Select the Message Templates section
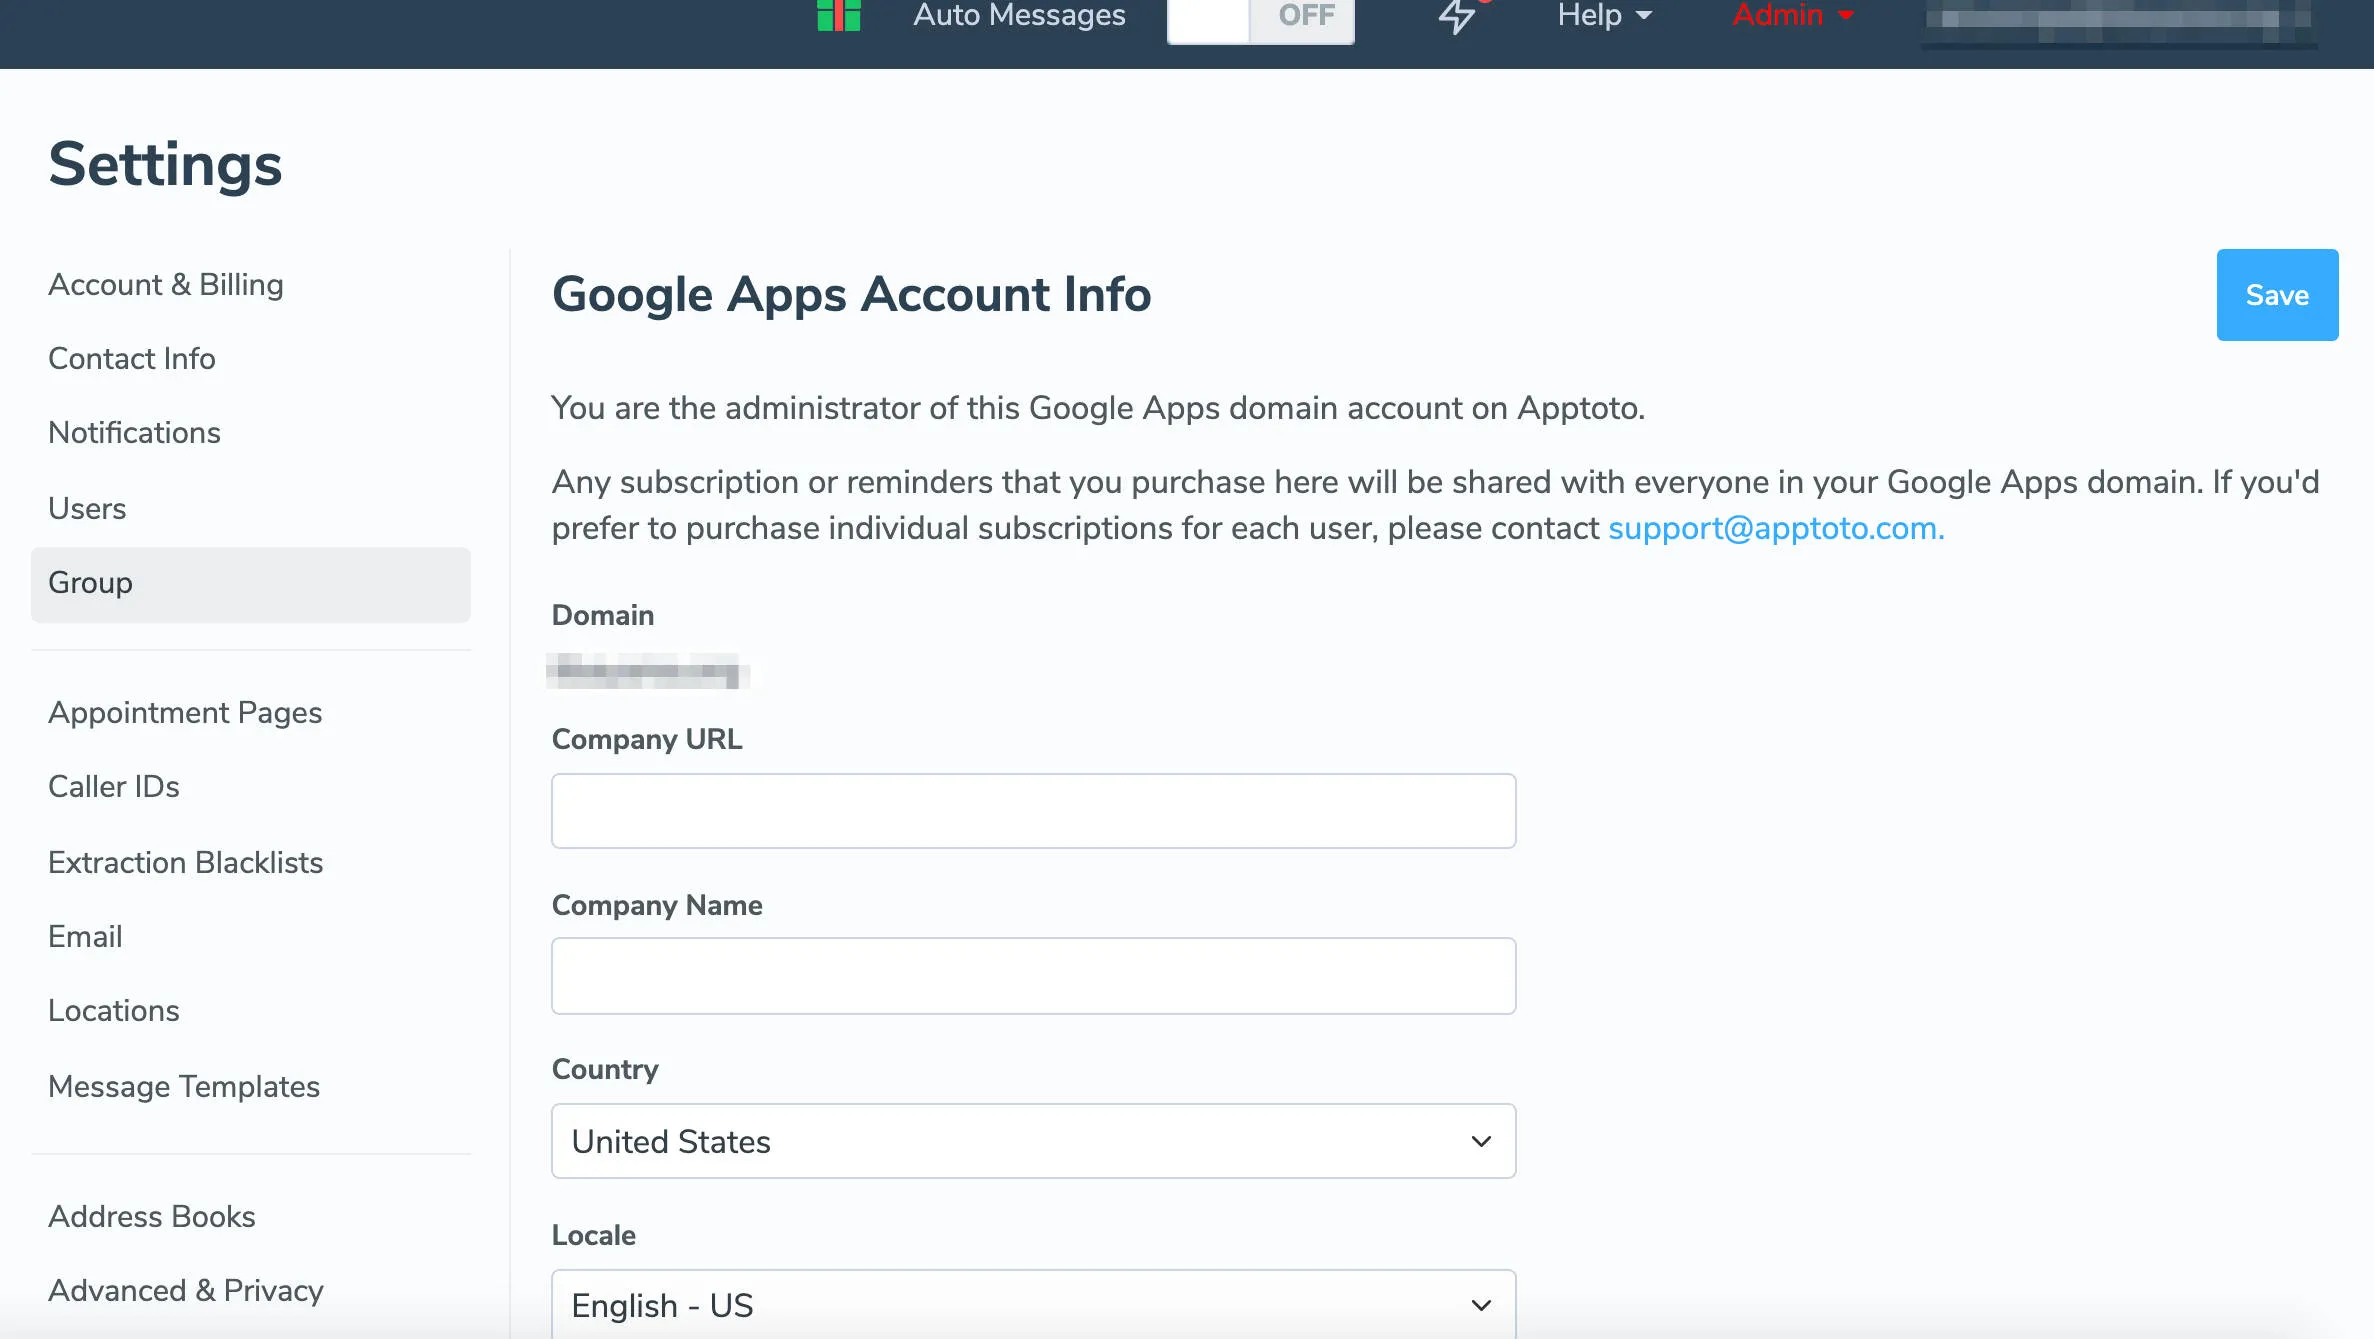The width and height of the screenshot is (2374, 1339). pyautogui.click(x=184, y=1086)
